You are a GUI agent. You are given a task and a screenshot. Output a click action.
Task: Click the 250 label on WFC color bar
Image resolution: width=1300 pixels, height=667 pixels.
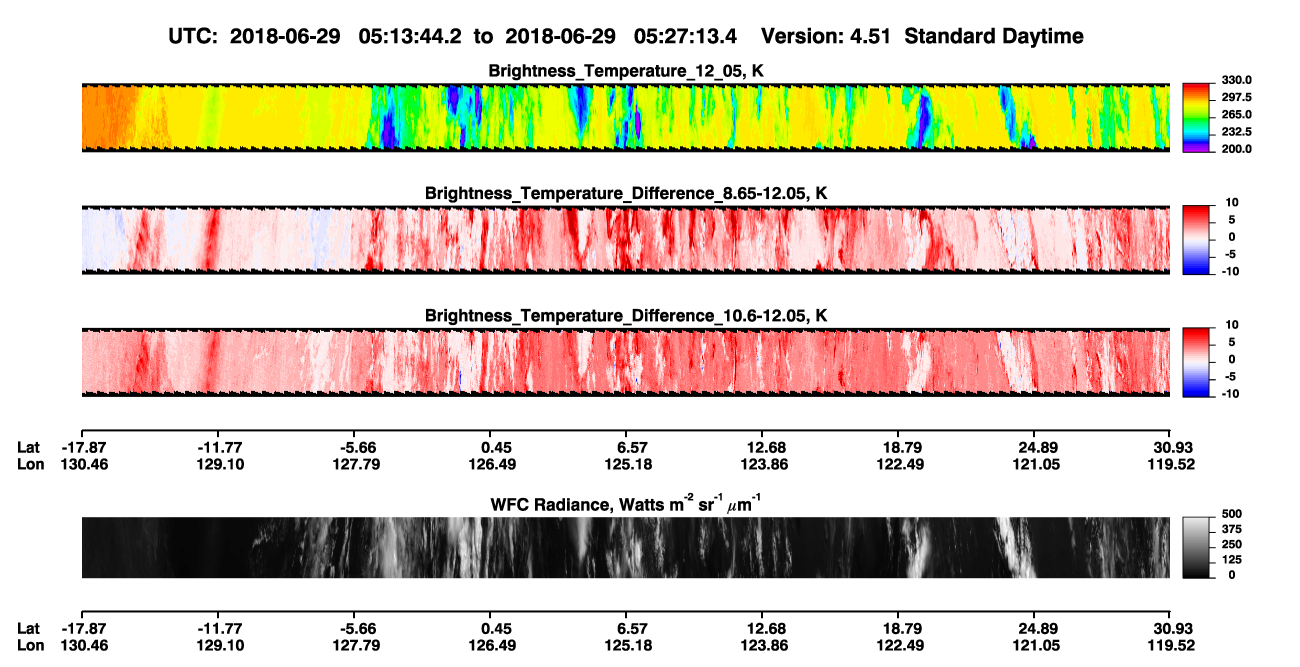(x=1231, y=545)
